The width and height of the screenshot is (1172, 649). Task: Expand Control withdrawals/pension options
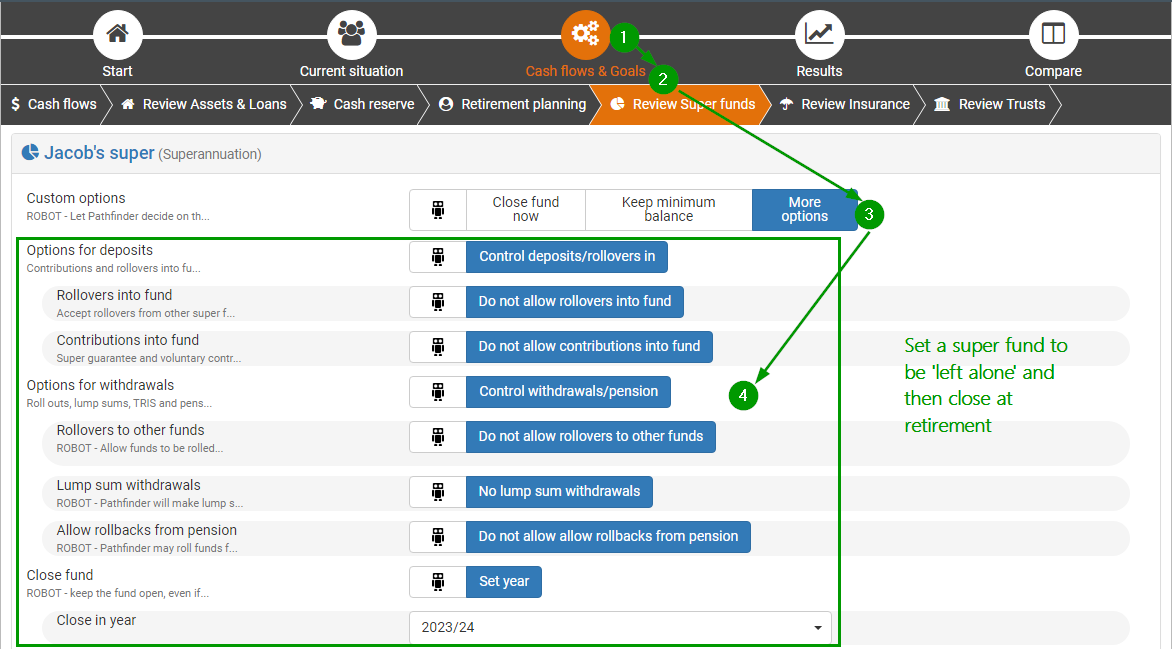coord(568,392)
